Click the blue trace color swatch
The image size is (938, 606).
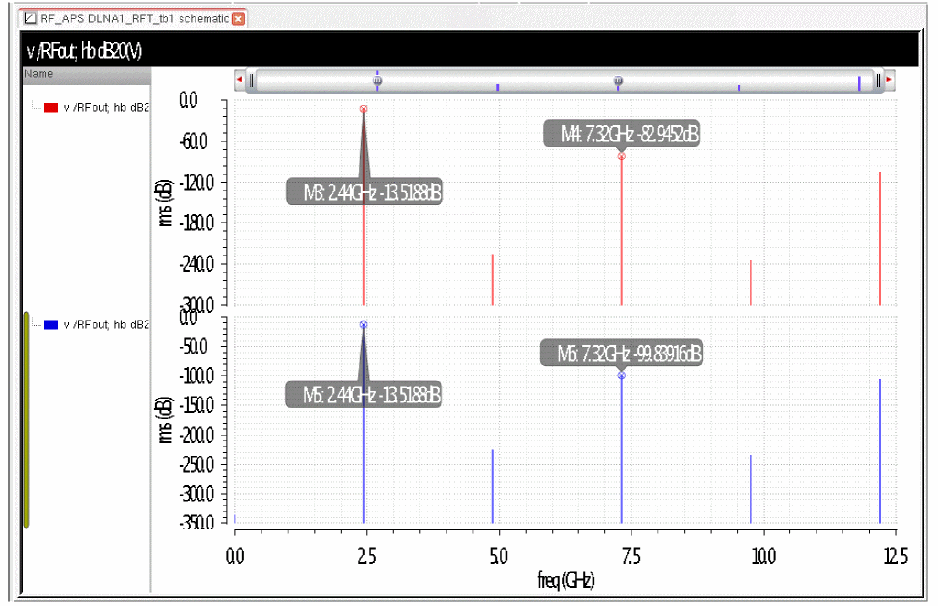click(x=51, y=324)
